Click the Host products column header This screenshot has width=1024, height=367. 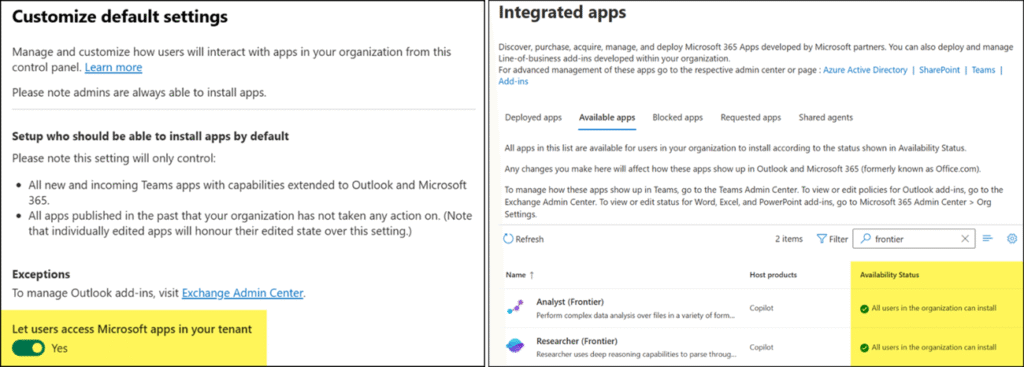773,275
